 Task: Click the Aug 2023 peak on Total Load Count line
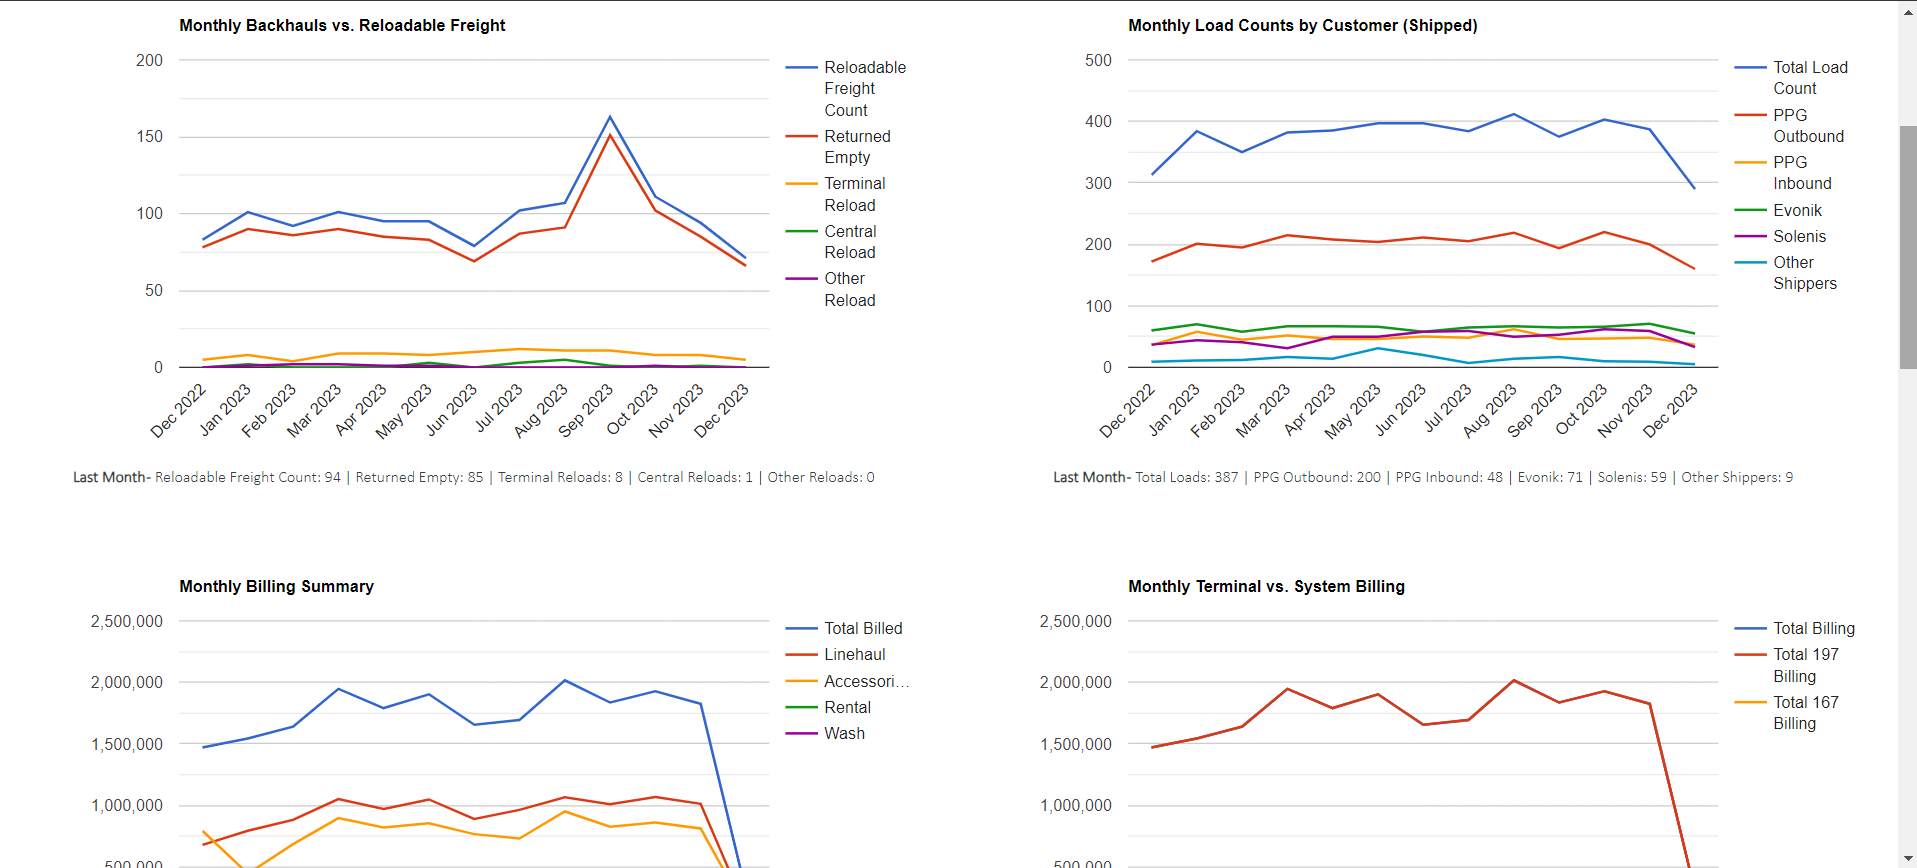coord(1513,114)
